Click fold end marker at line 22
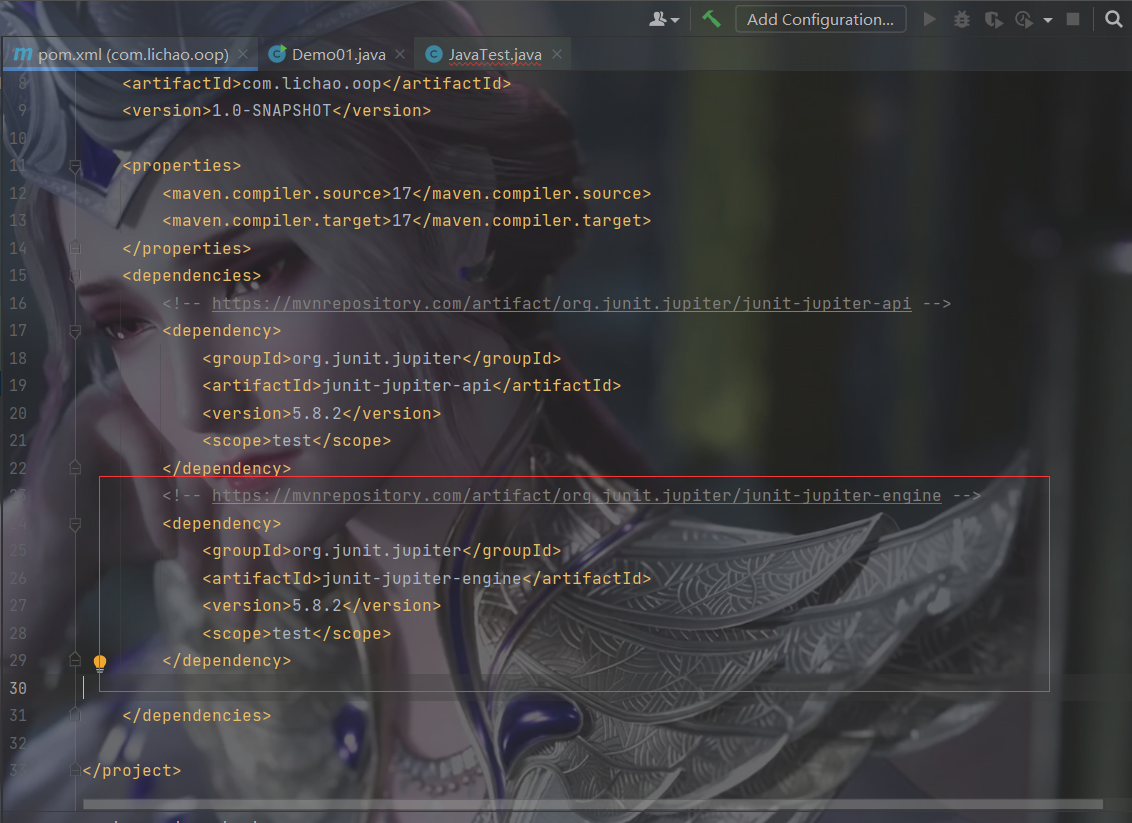This screenshot has width=1132, height=823. (75, 468)
